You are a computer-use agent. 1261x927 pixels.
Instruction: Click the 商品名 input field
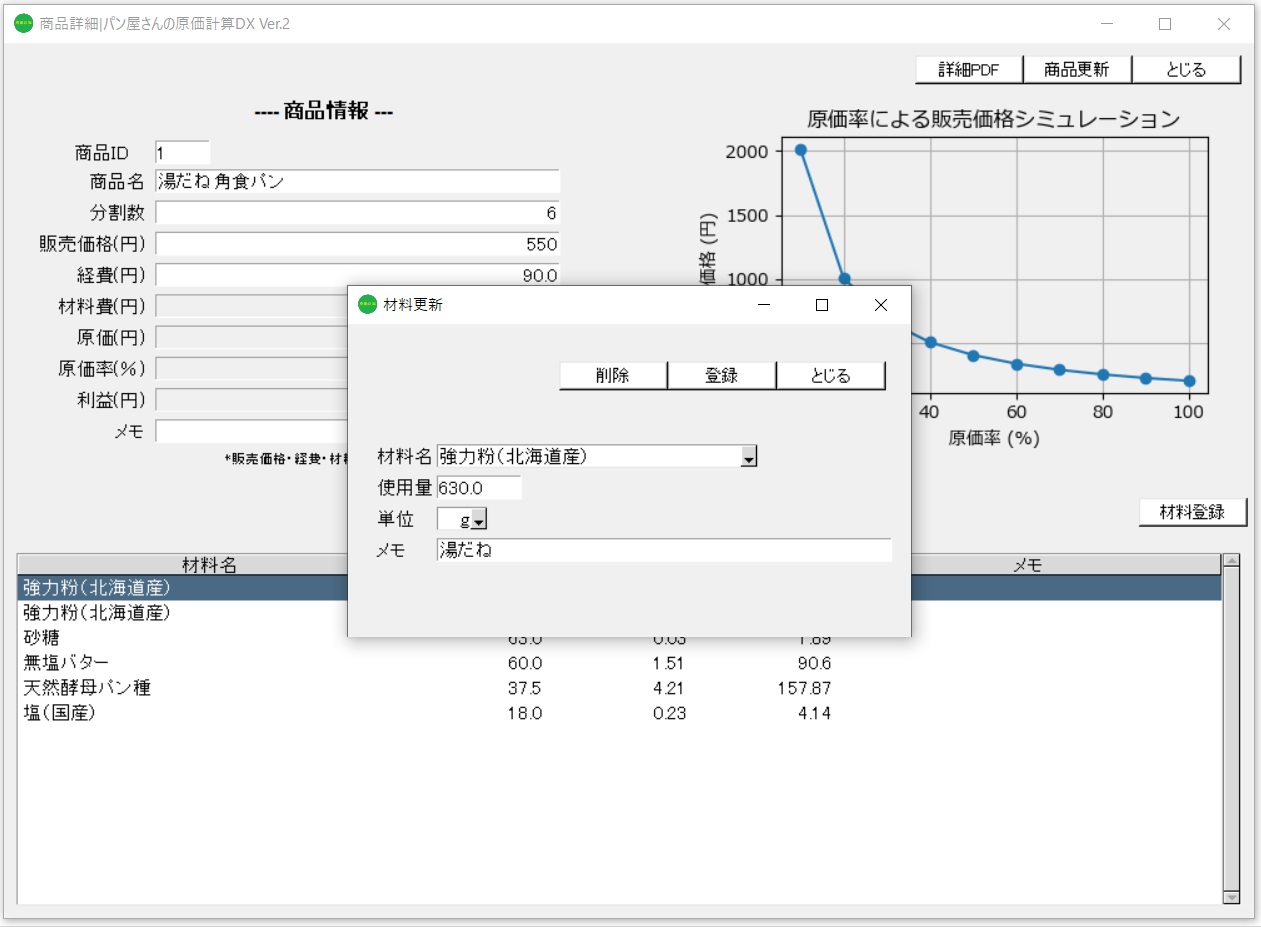(357, 182)
